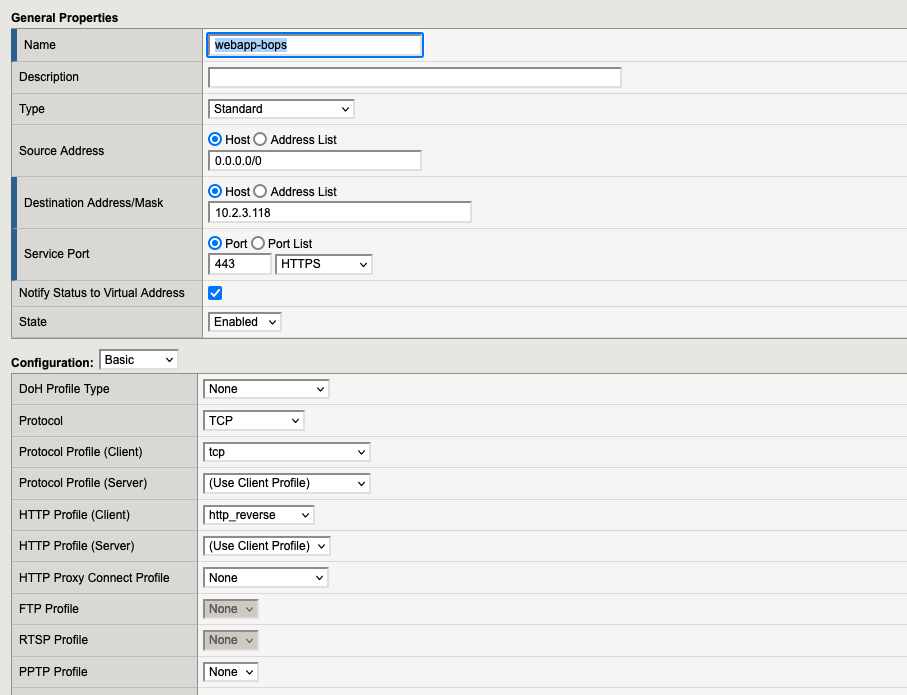Viewport: 907px width, 695px height.
Task: Click the Source Address 0.0.0.0/0 field
Action: click(314, 161)
